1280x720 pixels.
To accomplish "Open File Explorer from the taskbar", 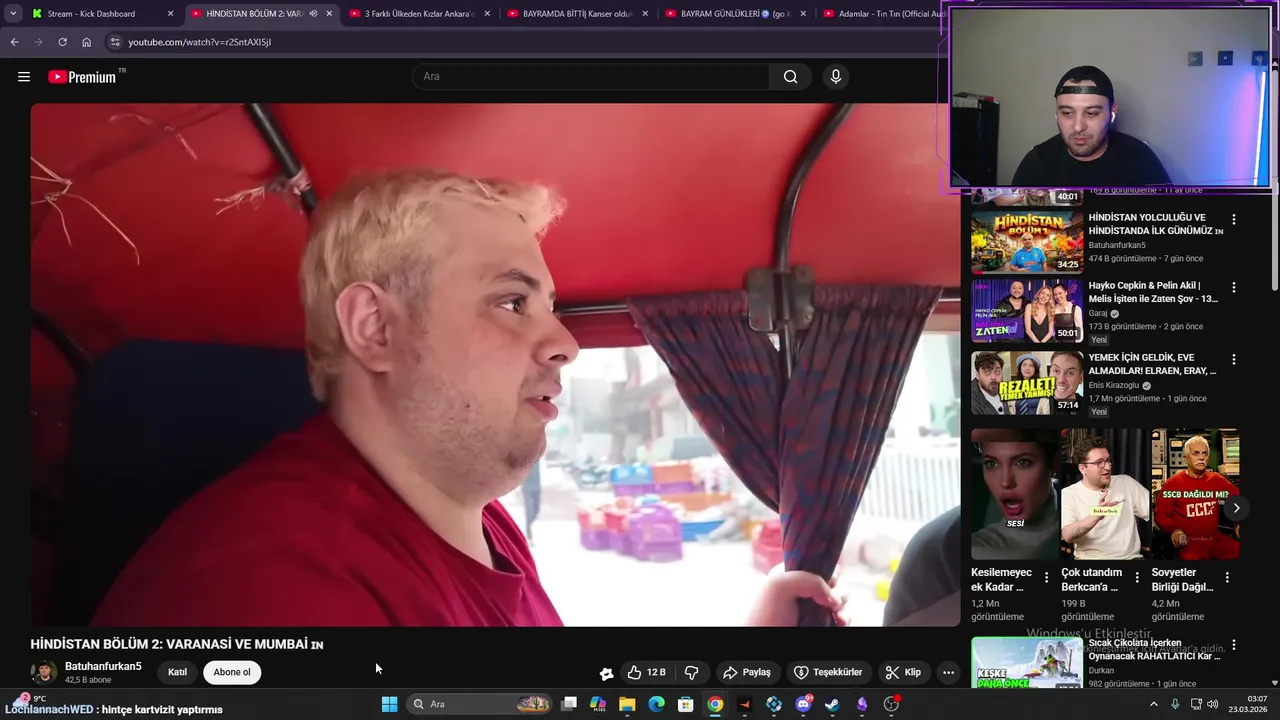I will point(627,704).
